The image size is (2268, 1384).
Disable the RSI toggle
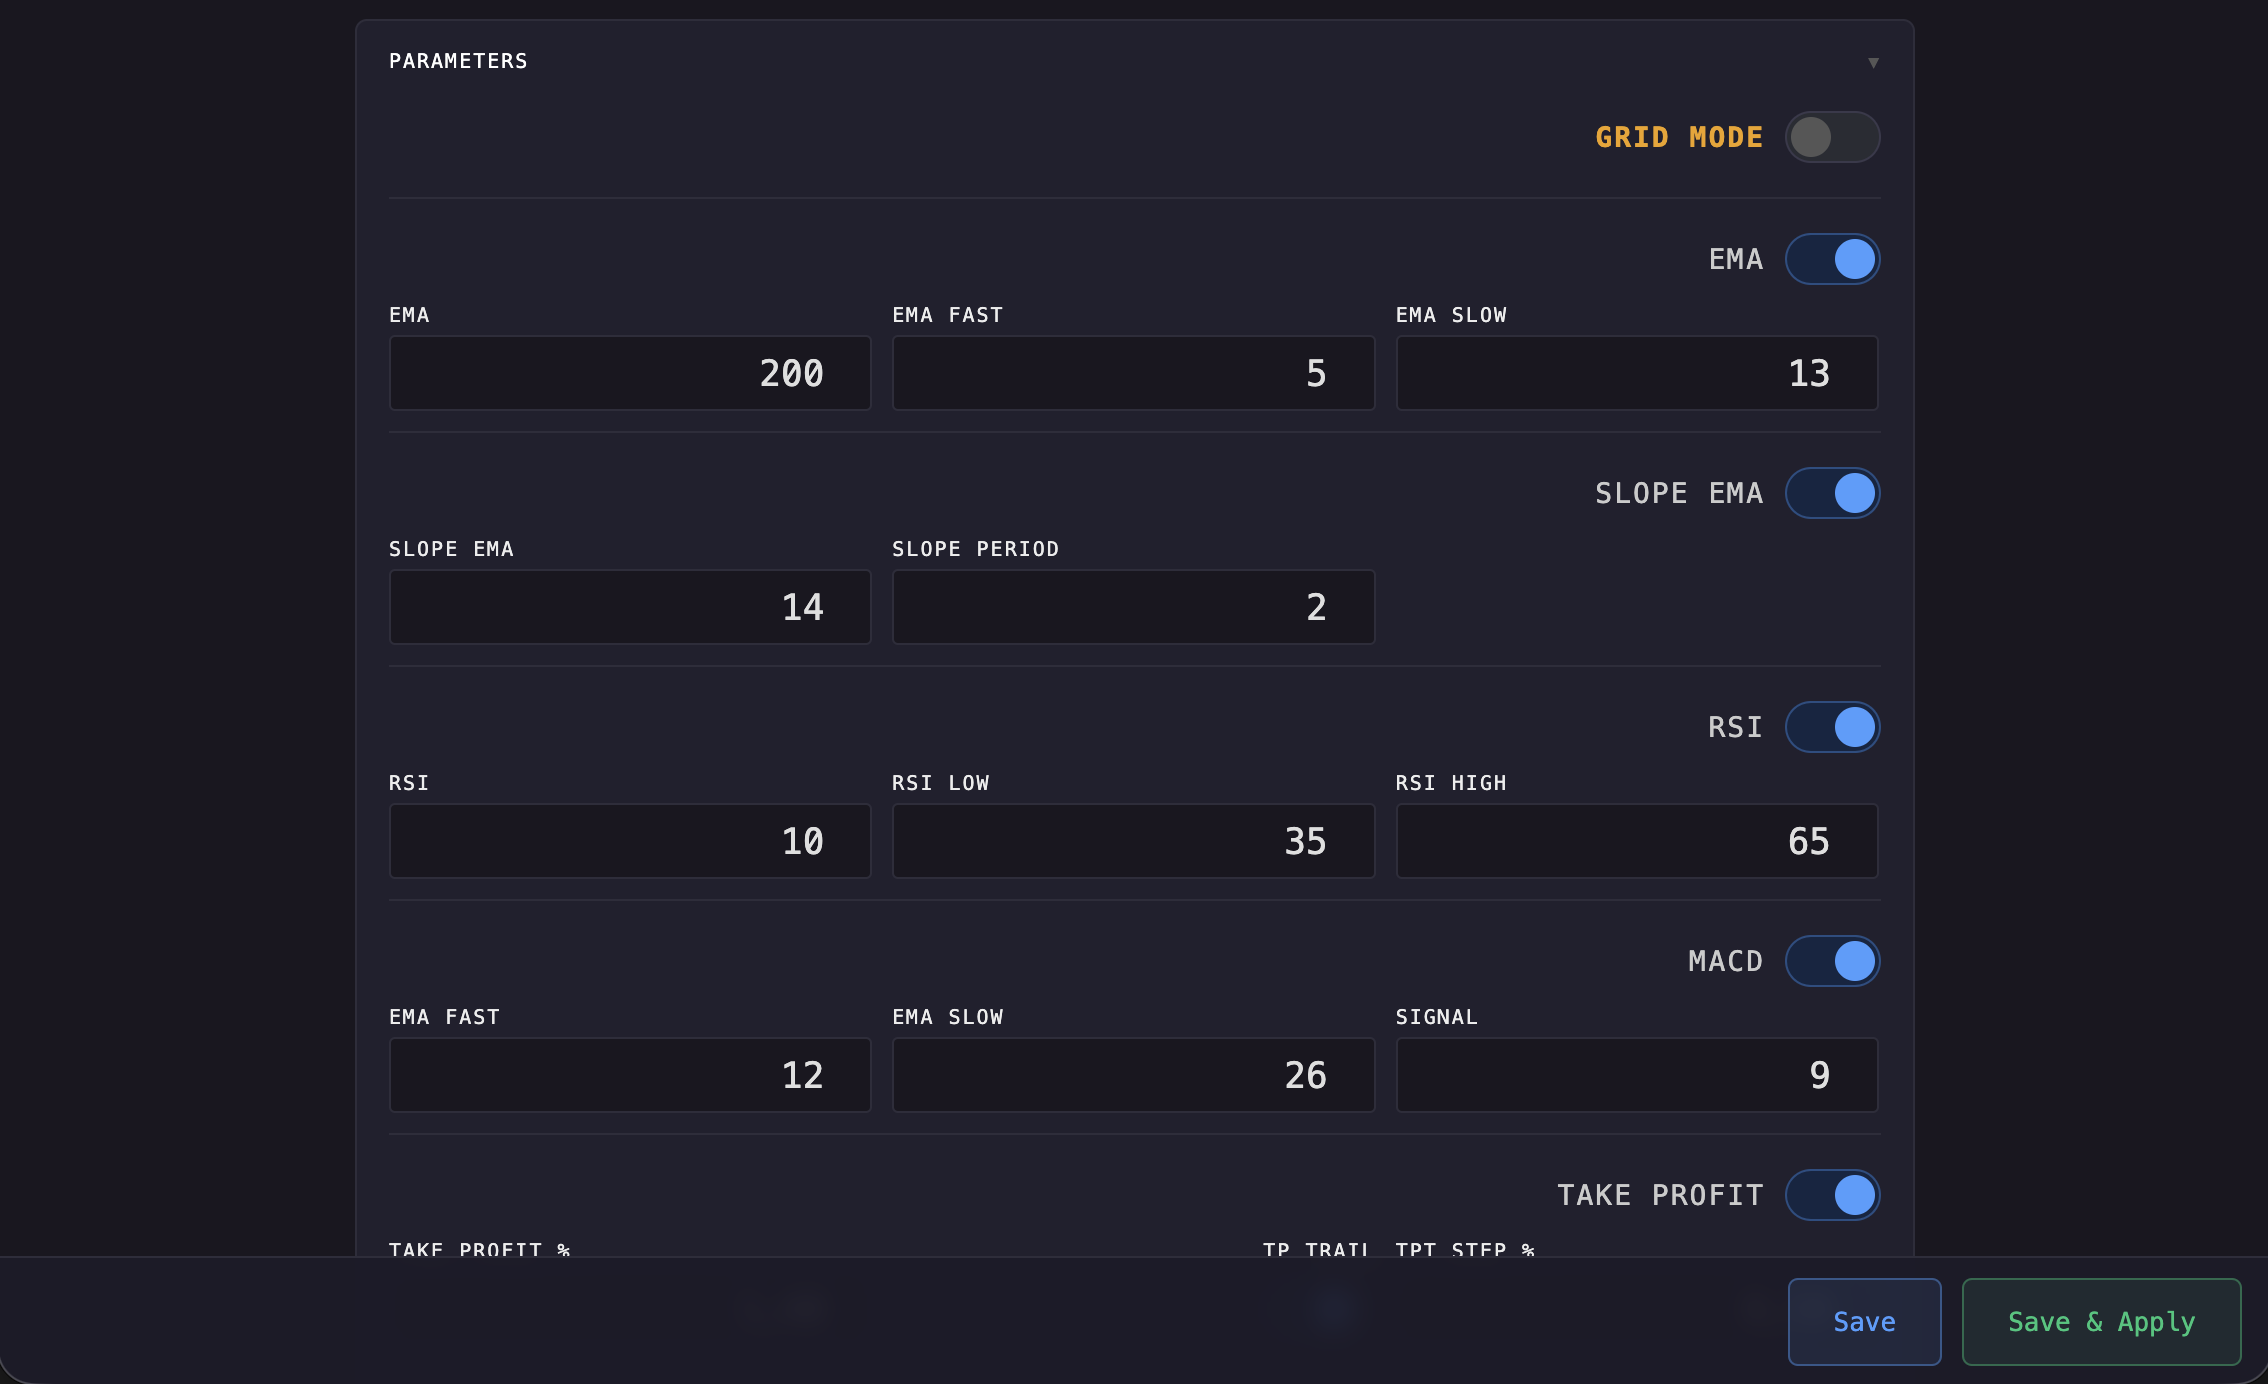tap(1832, 727)
